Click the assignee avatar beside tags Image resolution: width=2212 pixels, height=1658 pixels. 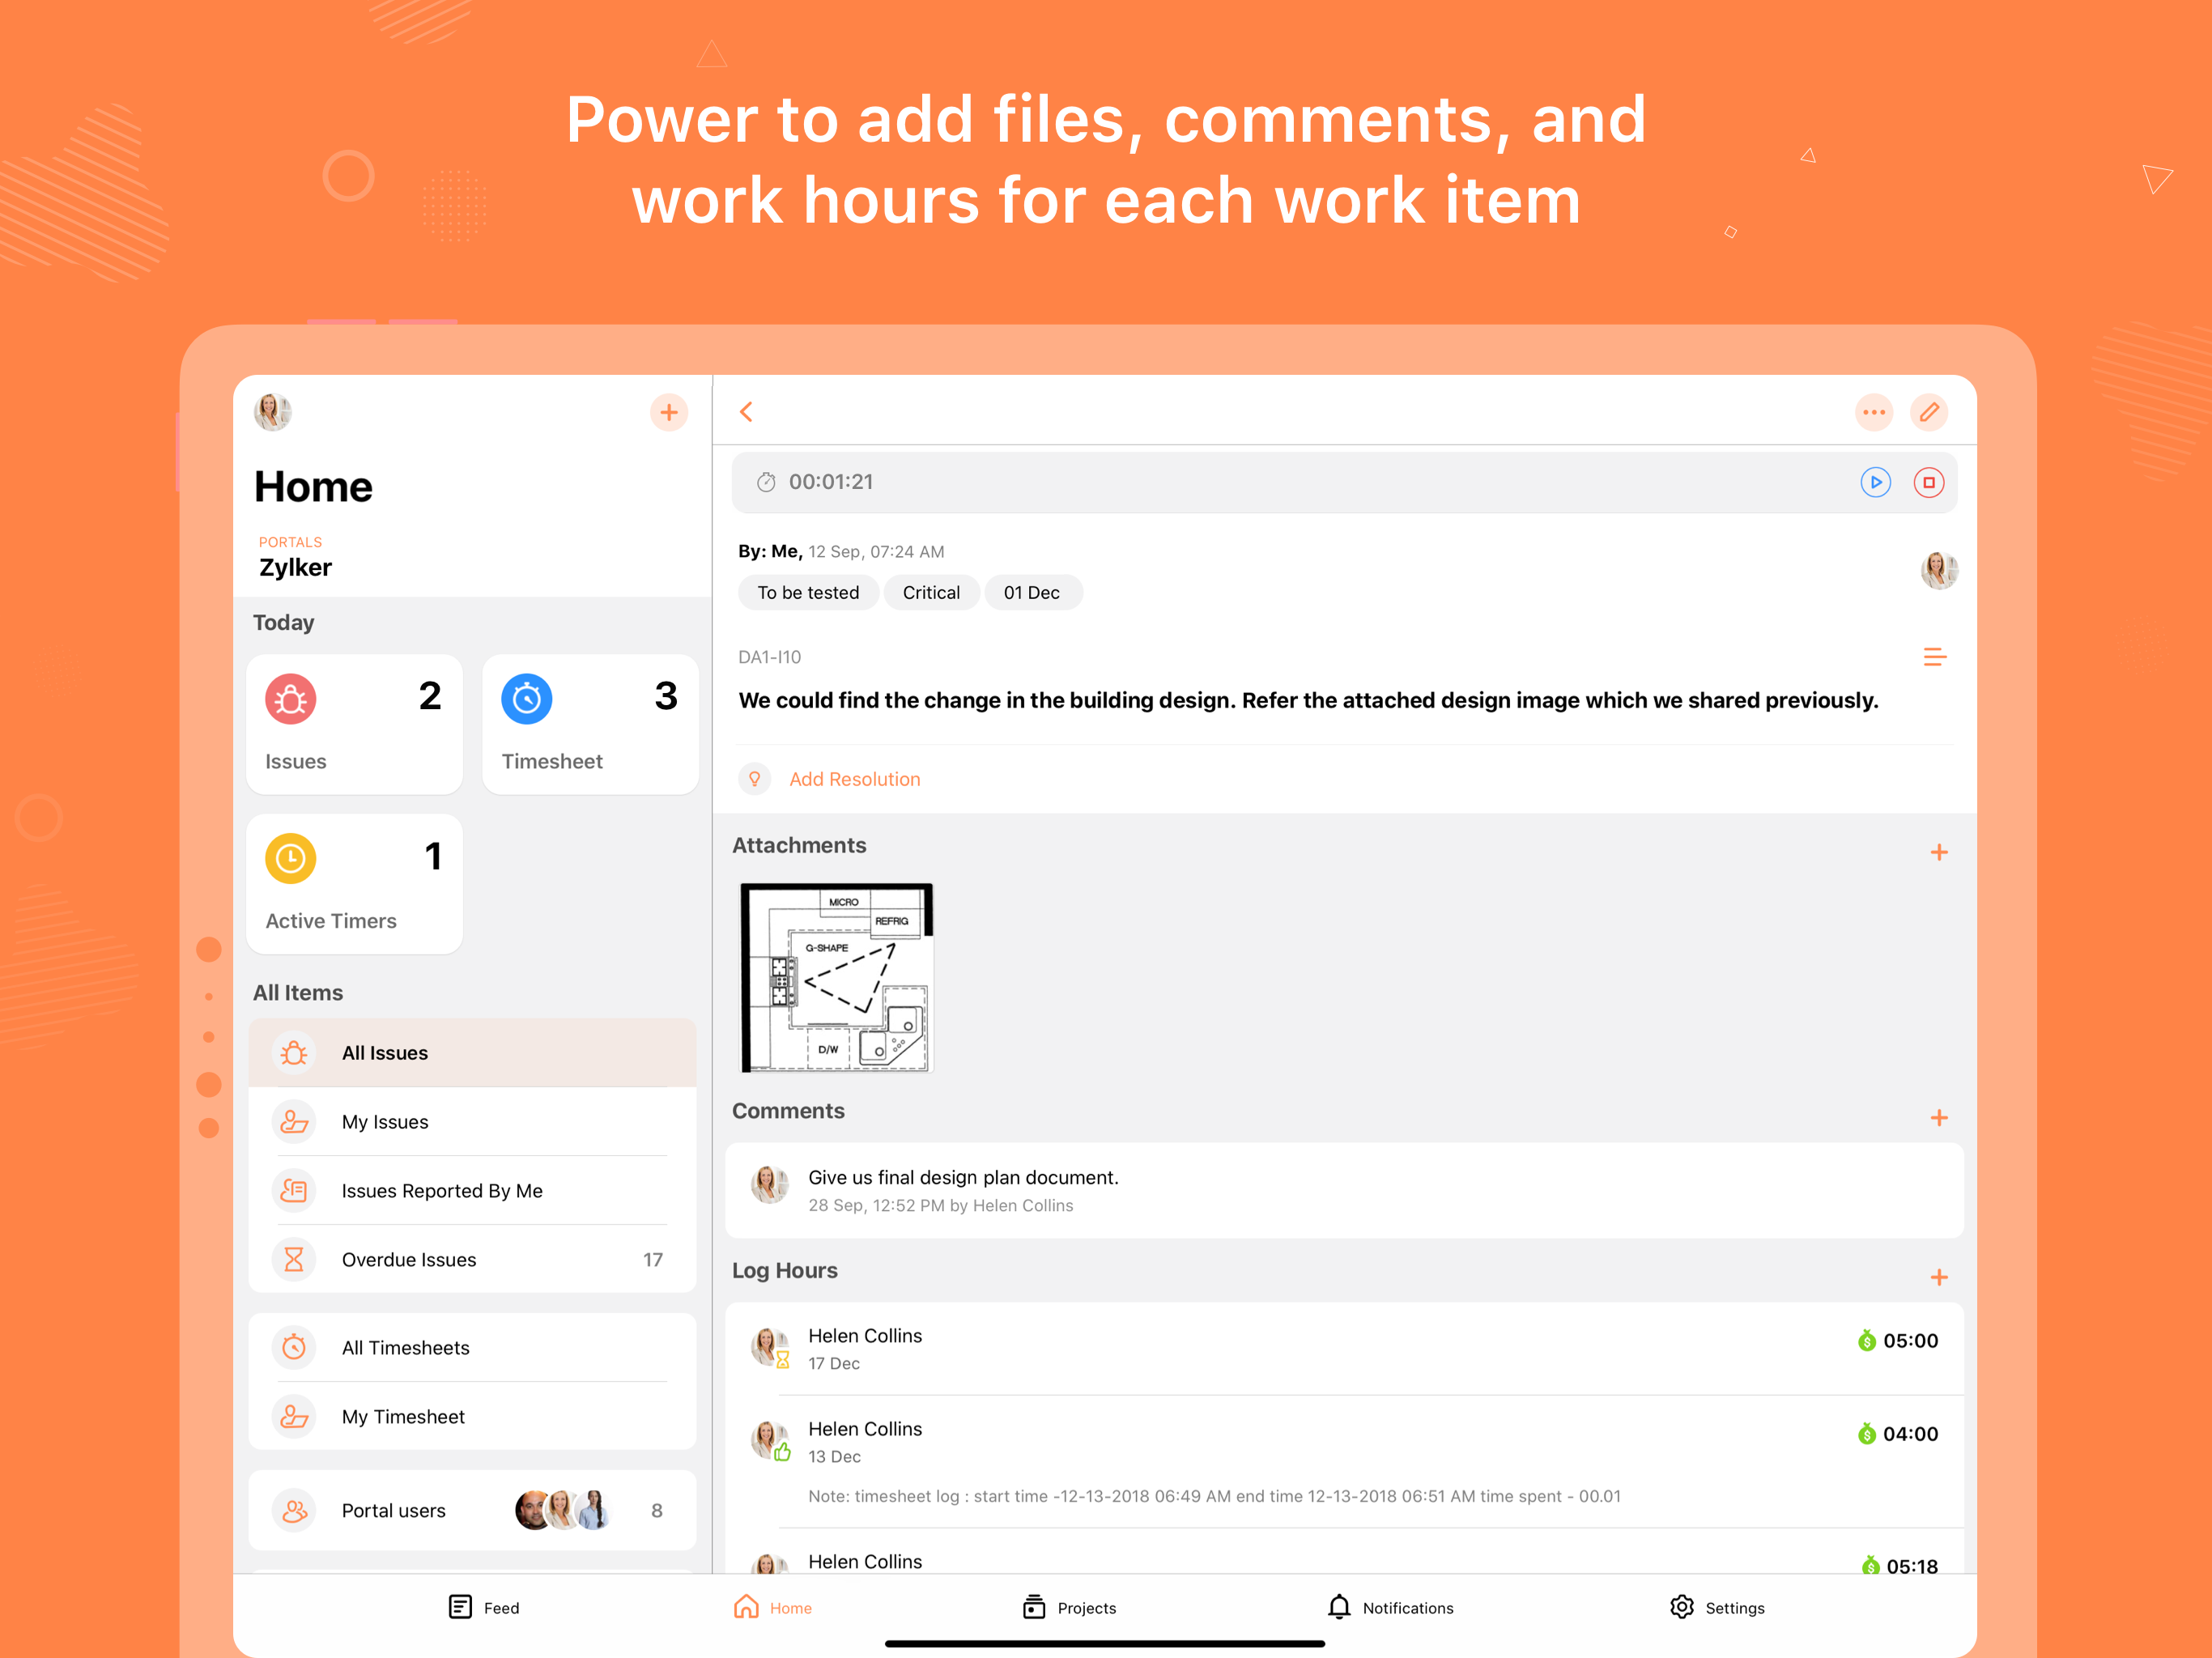pyautogui.click(x=1939, y=570)
